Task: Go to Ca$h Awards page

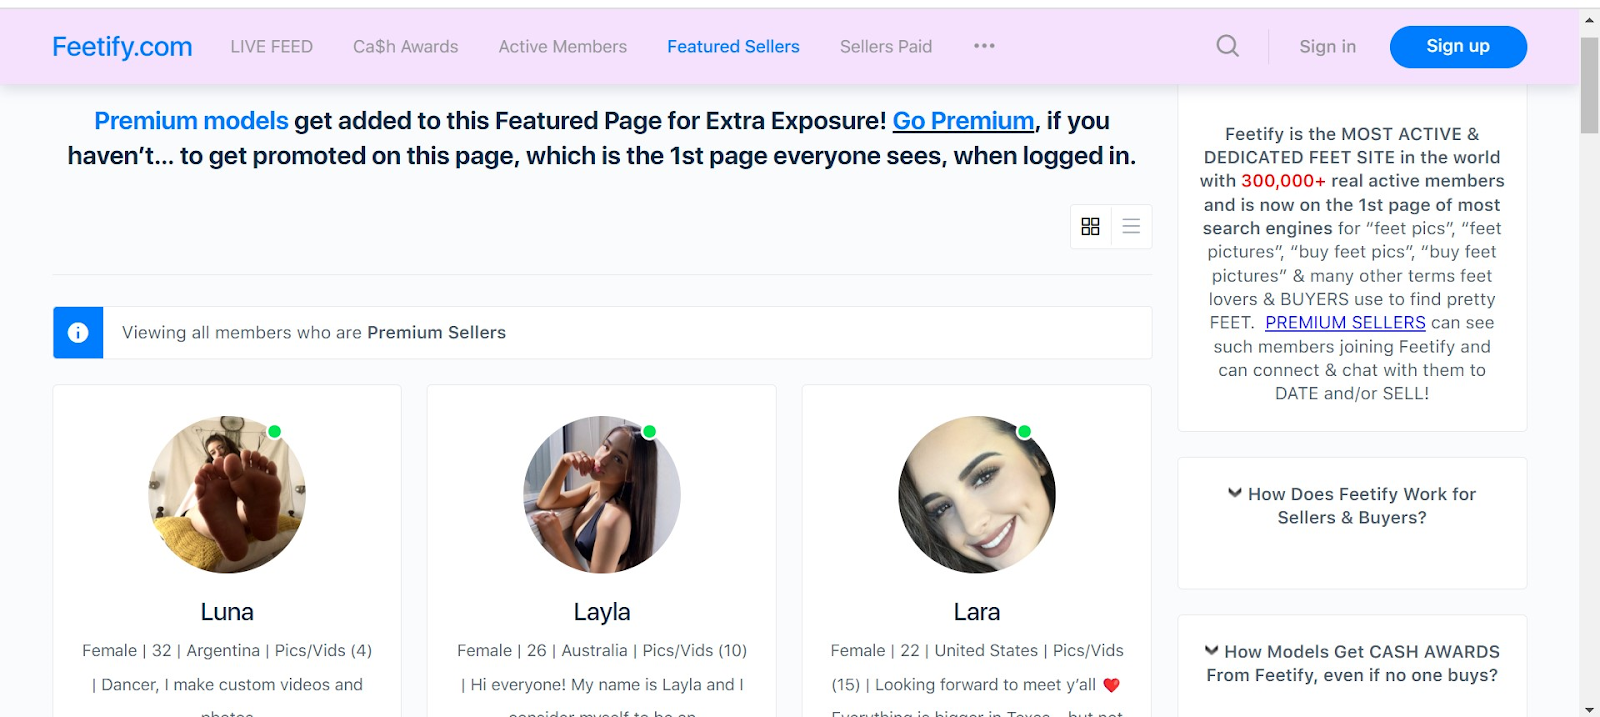Action: [405, 47]
